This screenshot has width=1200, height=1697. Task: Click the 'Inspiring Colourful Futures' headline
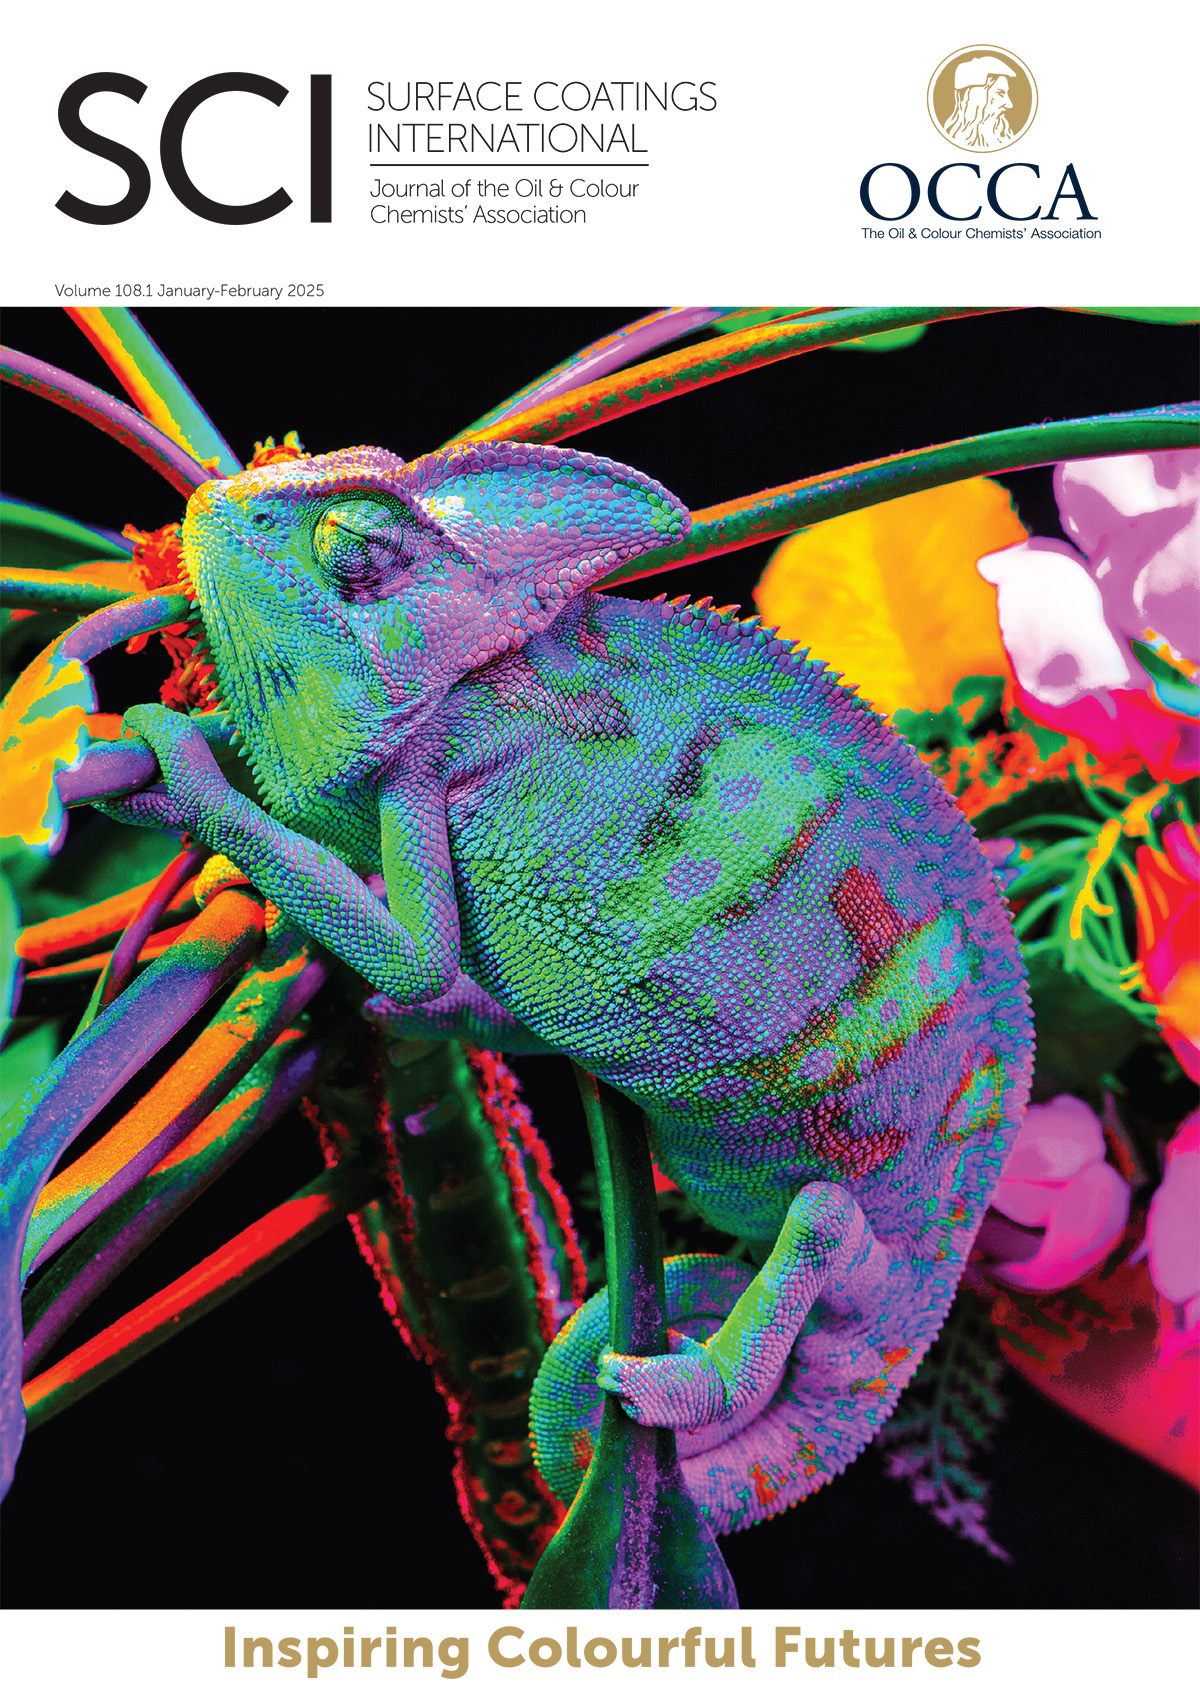pos(601,1649)
